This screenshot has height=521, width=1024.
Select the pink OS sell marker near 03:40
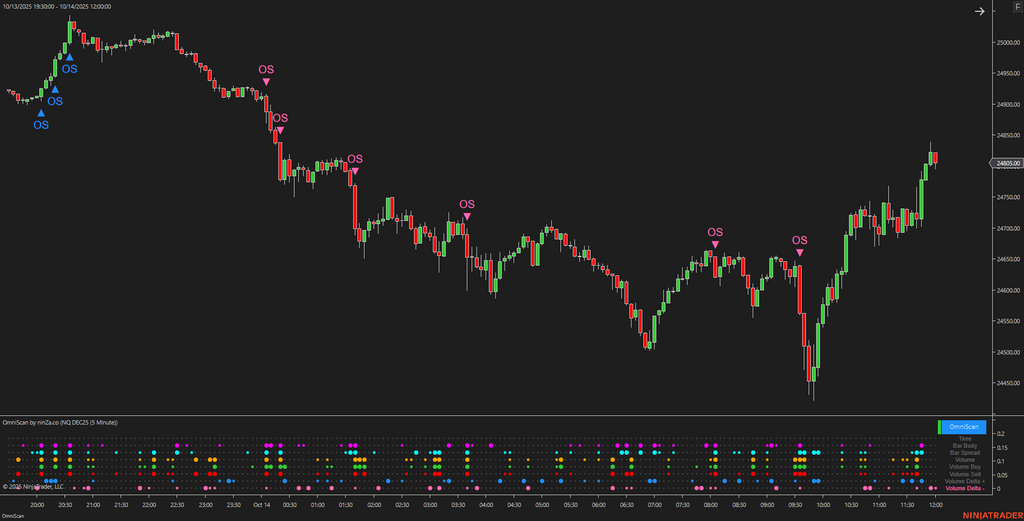[467, 210]
